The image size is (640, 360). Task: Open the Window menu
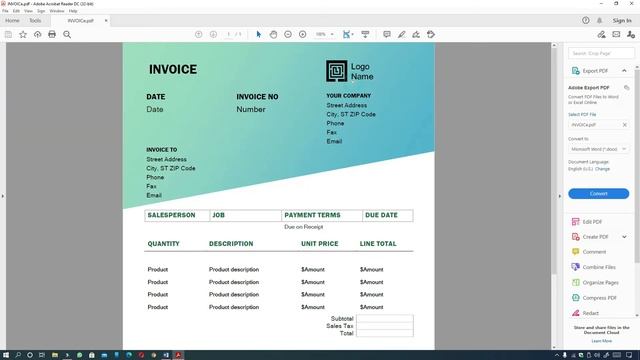(x=57, y=11)
